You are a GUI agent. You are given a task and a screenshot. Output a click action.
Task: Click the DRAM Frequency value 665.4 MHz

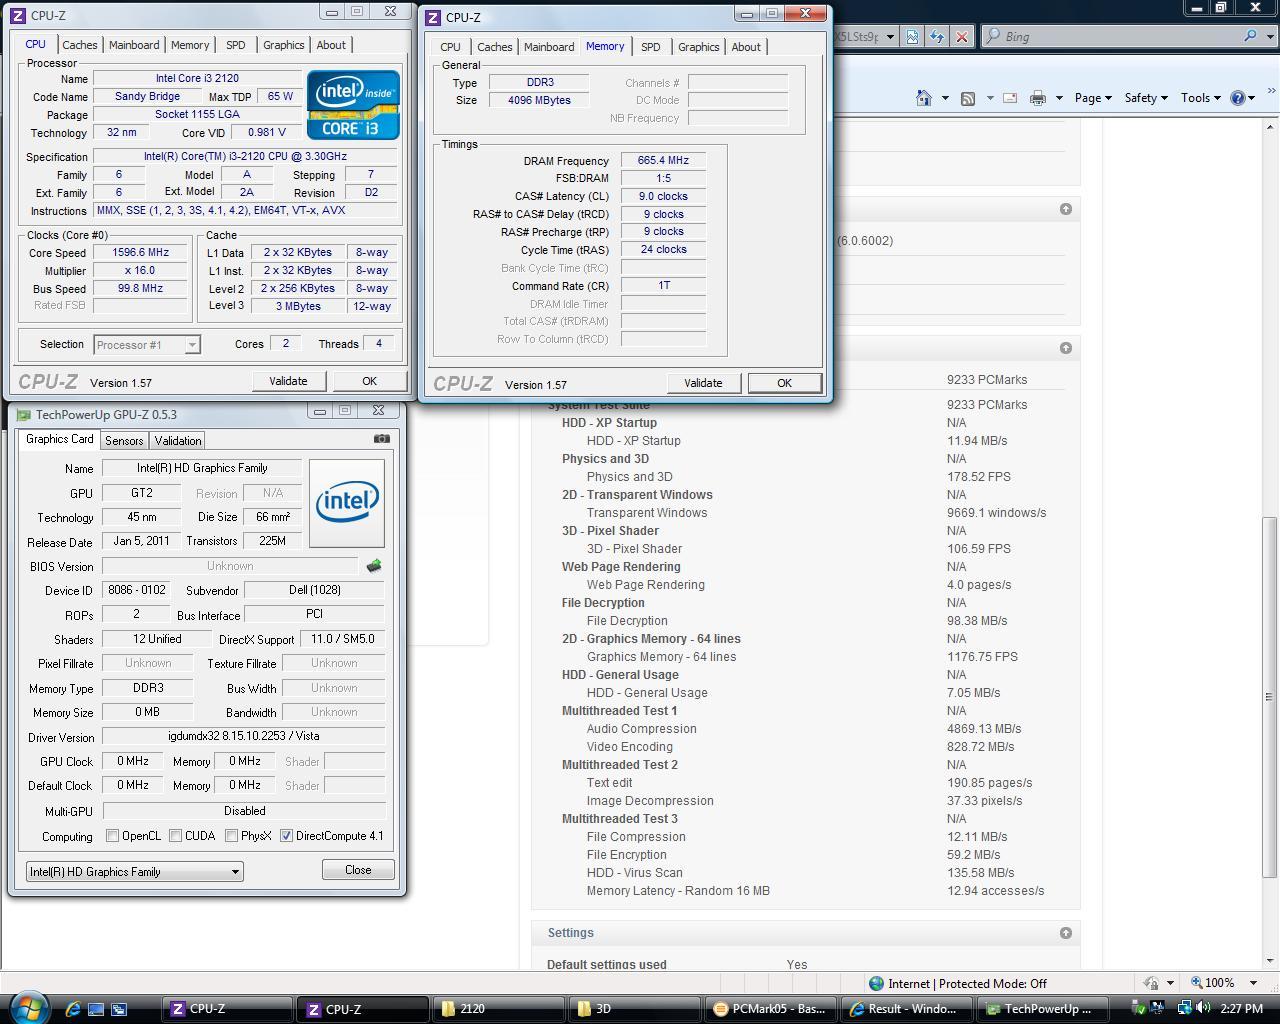tap(663, 160)
